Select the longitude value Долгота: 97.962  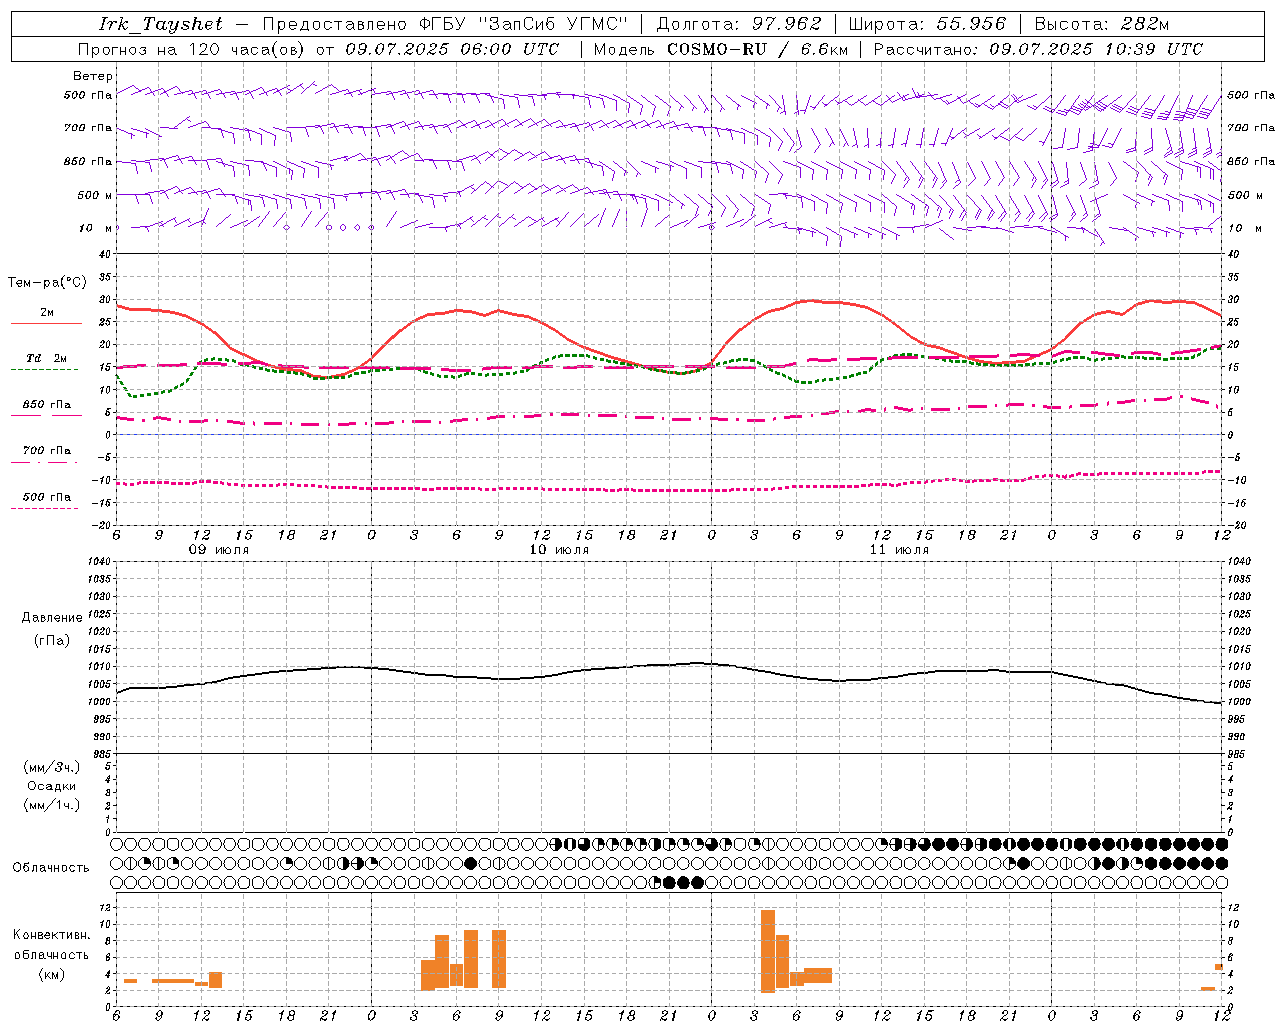(739, 24)
